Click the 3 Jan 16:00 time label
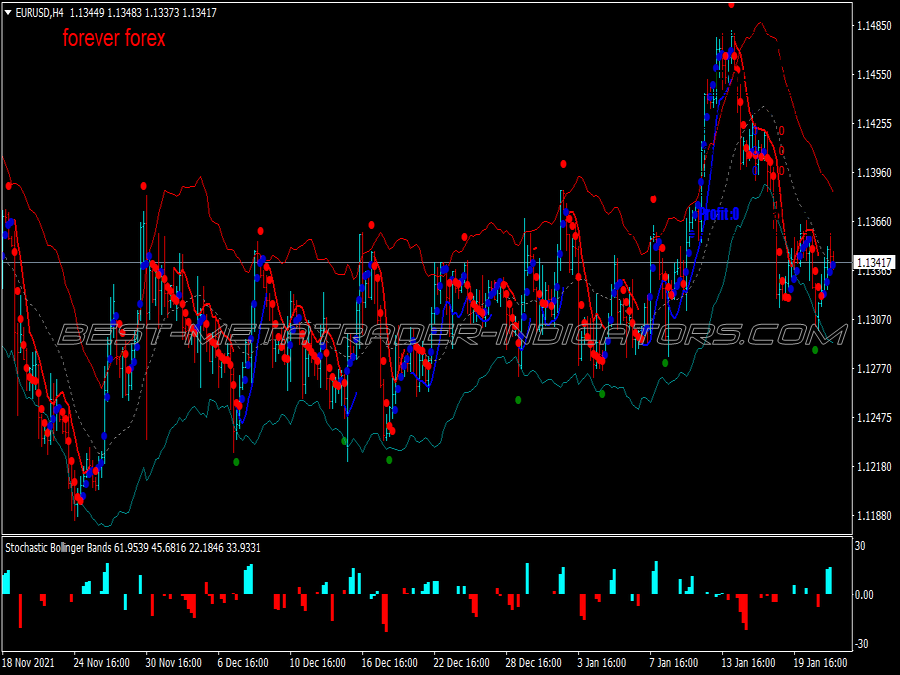900x675 pixels. point(602,662)
